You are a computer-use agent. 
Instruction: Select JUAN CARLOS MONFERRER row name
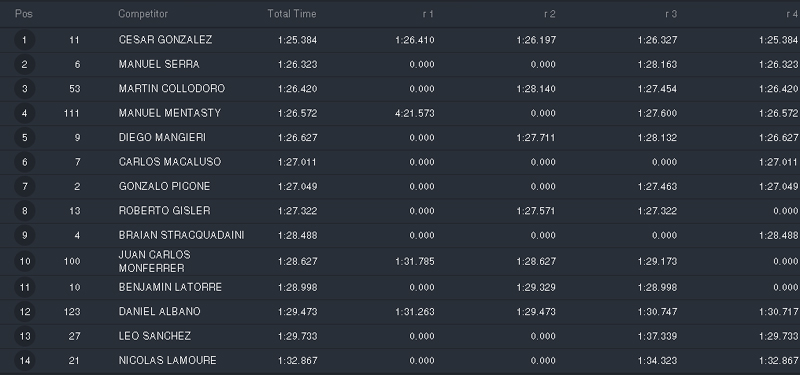point(155,262)
